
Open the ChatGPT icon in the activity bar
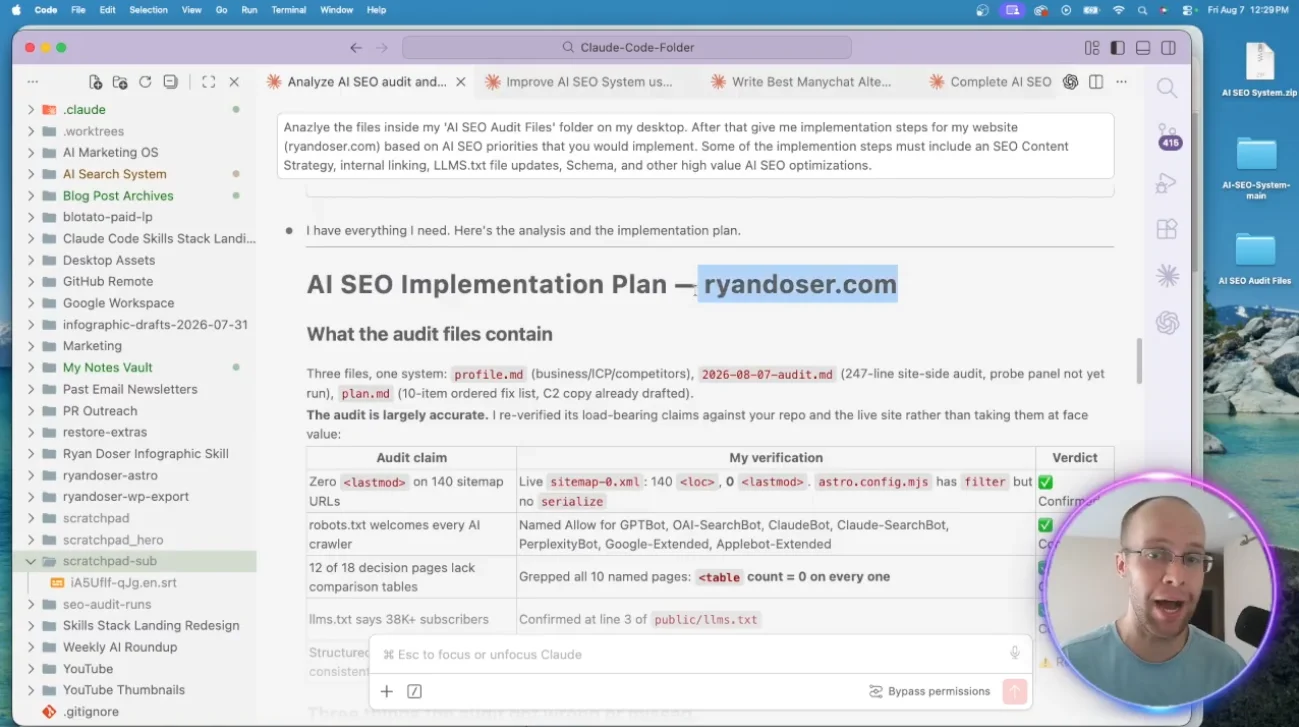[1167, 322]
